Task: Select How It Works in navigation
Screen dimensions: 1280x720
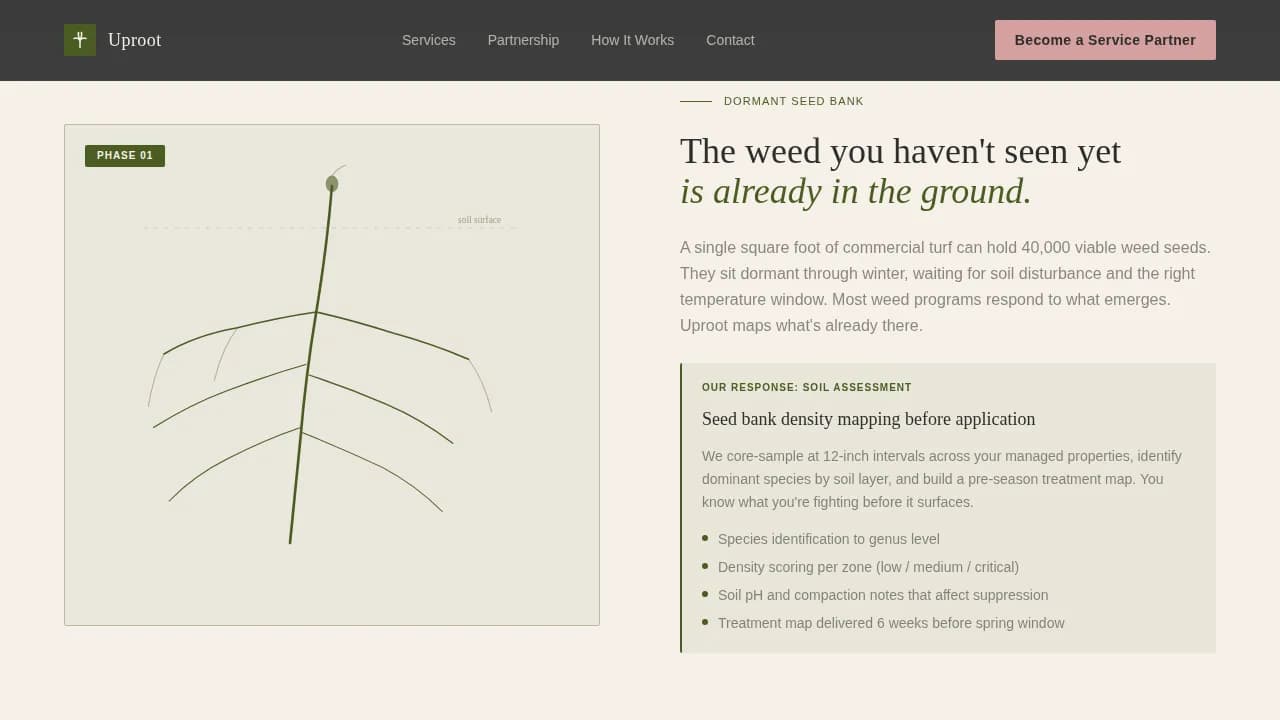Action: click(x=632, y=40)
